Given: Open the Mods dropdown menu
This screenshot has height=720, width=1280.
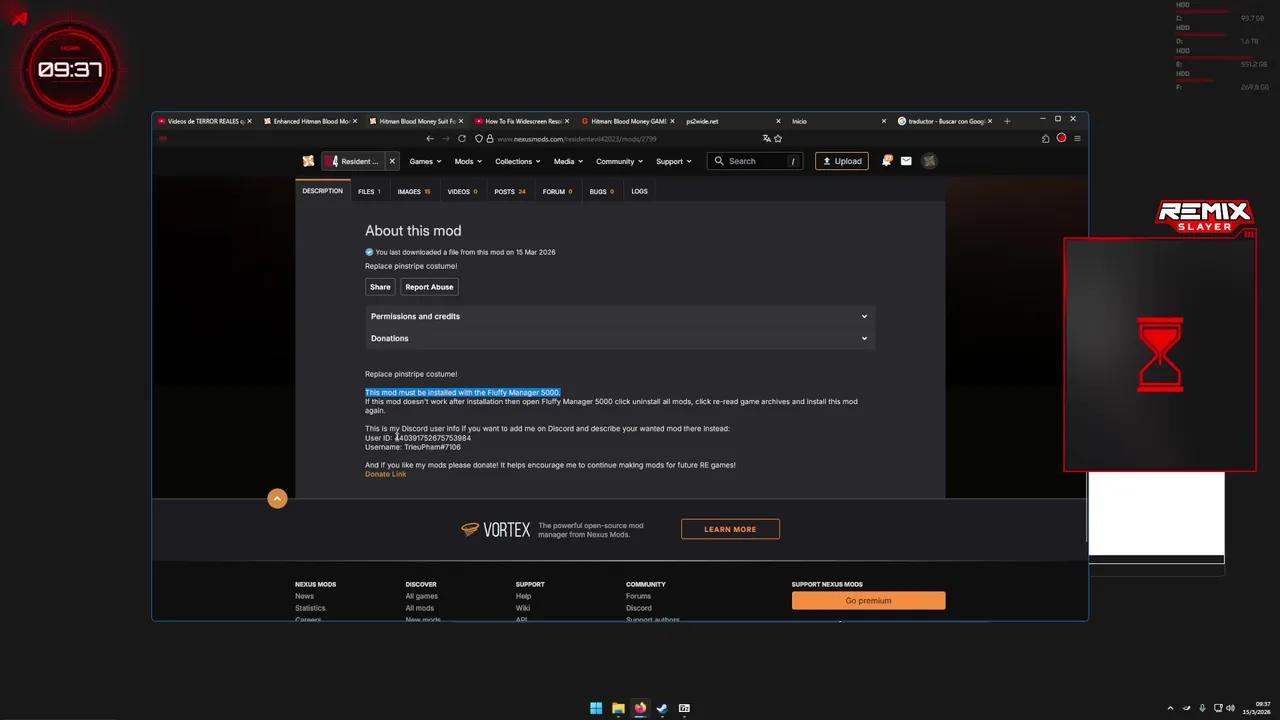Looking at the screenshot, I should click(468, 161).
